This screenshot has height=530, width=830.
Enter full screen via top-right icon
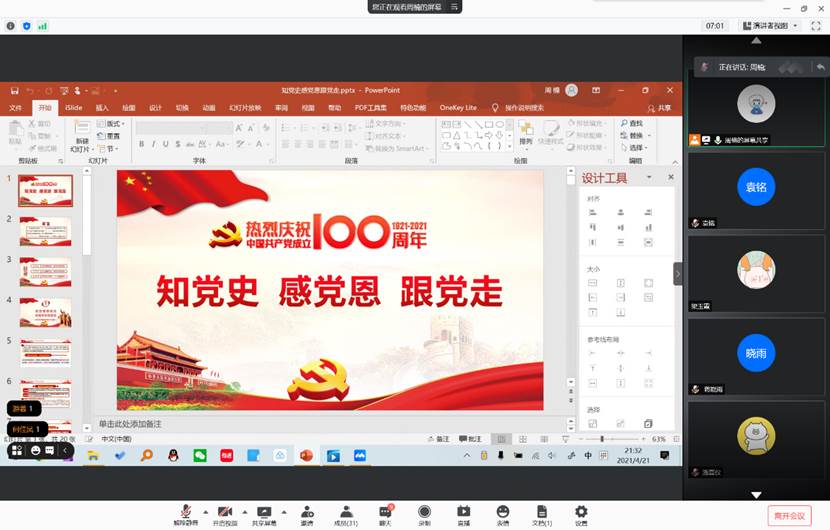coord(816,25)
